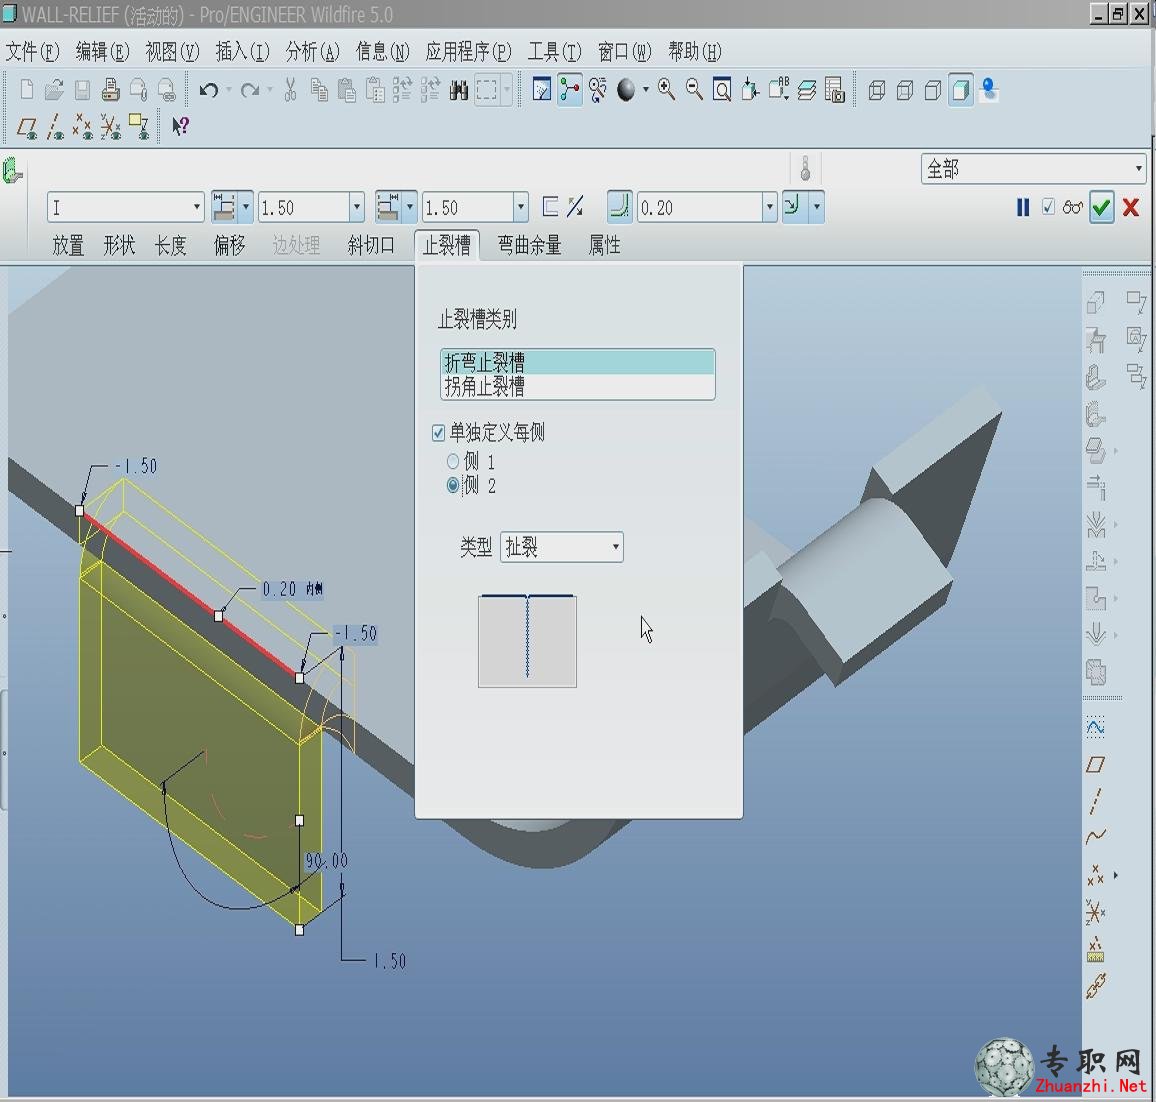Open the 帮助(H) menu
The height and width of the screenshot is (1102, 1156).
[694, 52]
